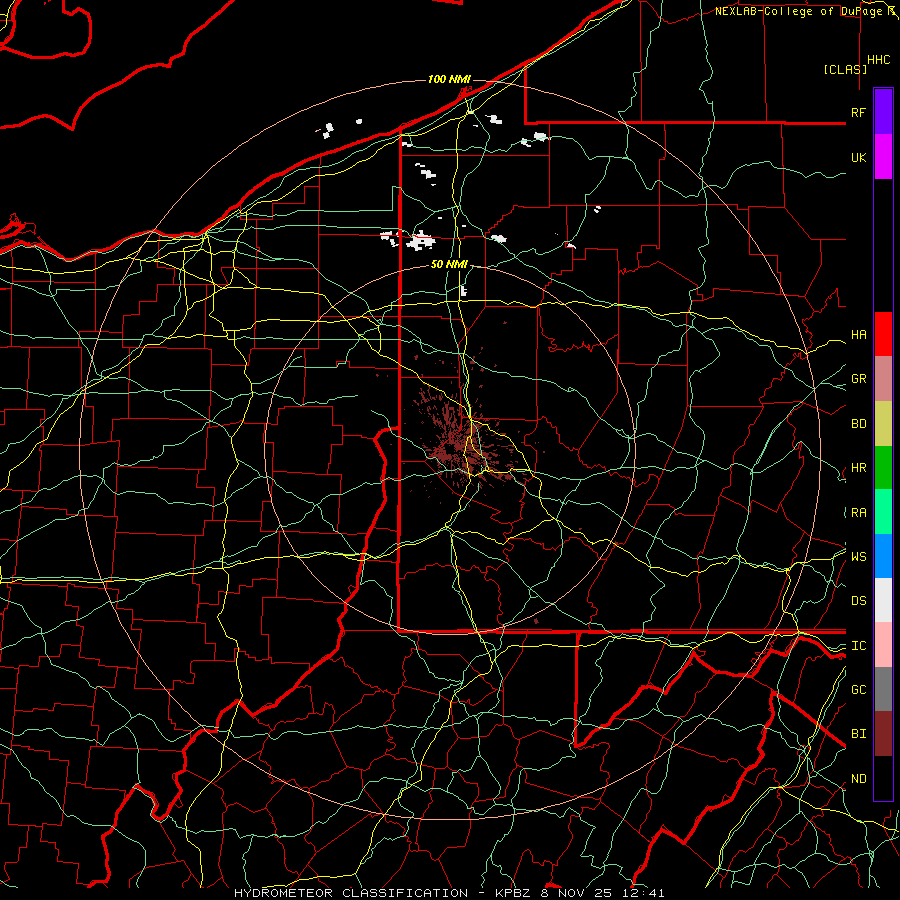Pick the dark green HR legend swatch
The image size is (900, 900).
[883, 468]
